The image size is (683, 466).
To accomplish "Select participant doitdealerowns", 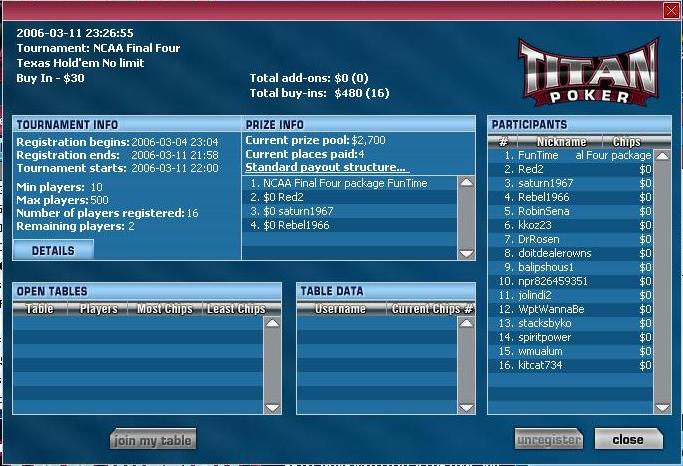I will 571,253.
